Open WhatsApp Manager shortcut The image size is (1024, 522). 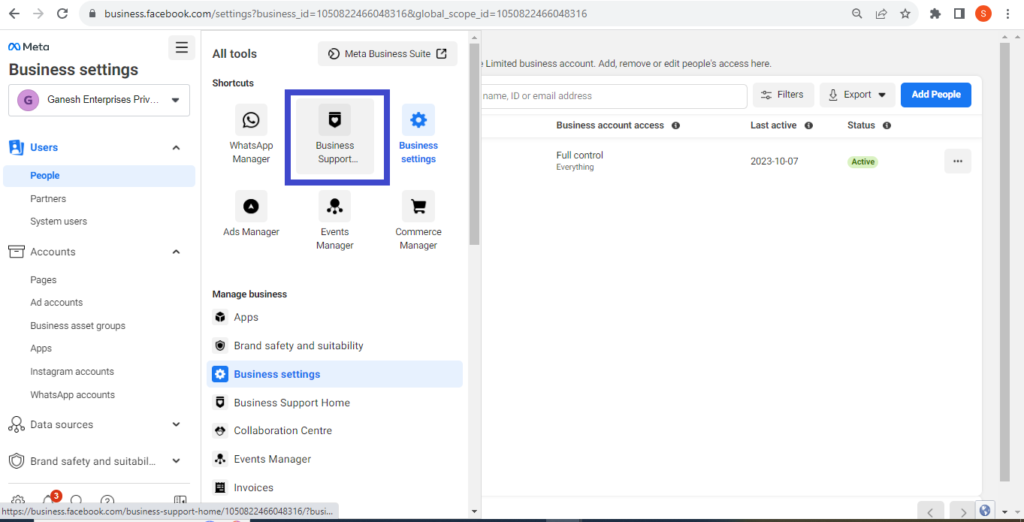pos(251,134)
